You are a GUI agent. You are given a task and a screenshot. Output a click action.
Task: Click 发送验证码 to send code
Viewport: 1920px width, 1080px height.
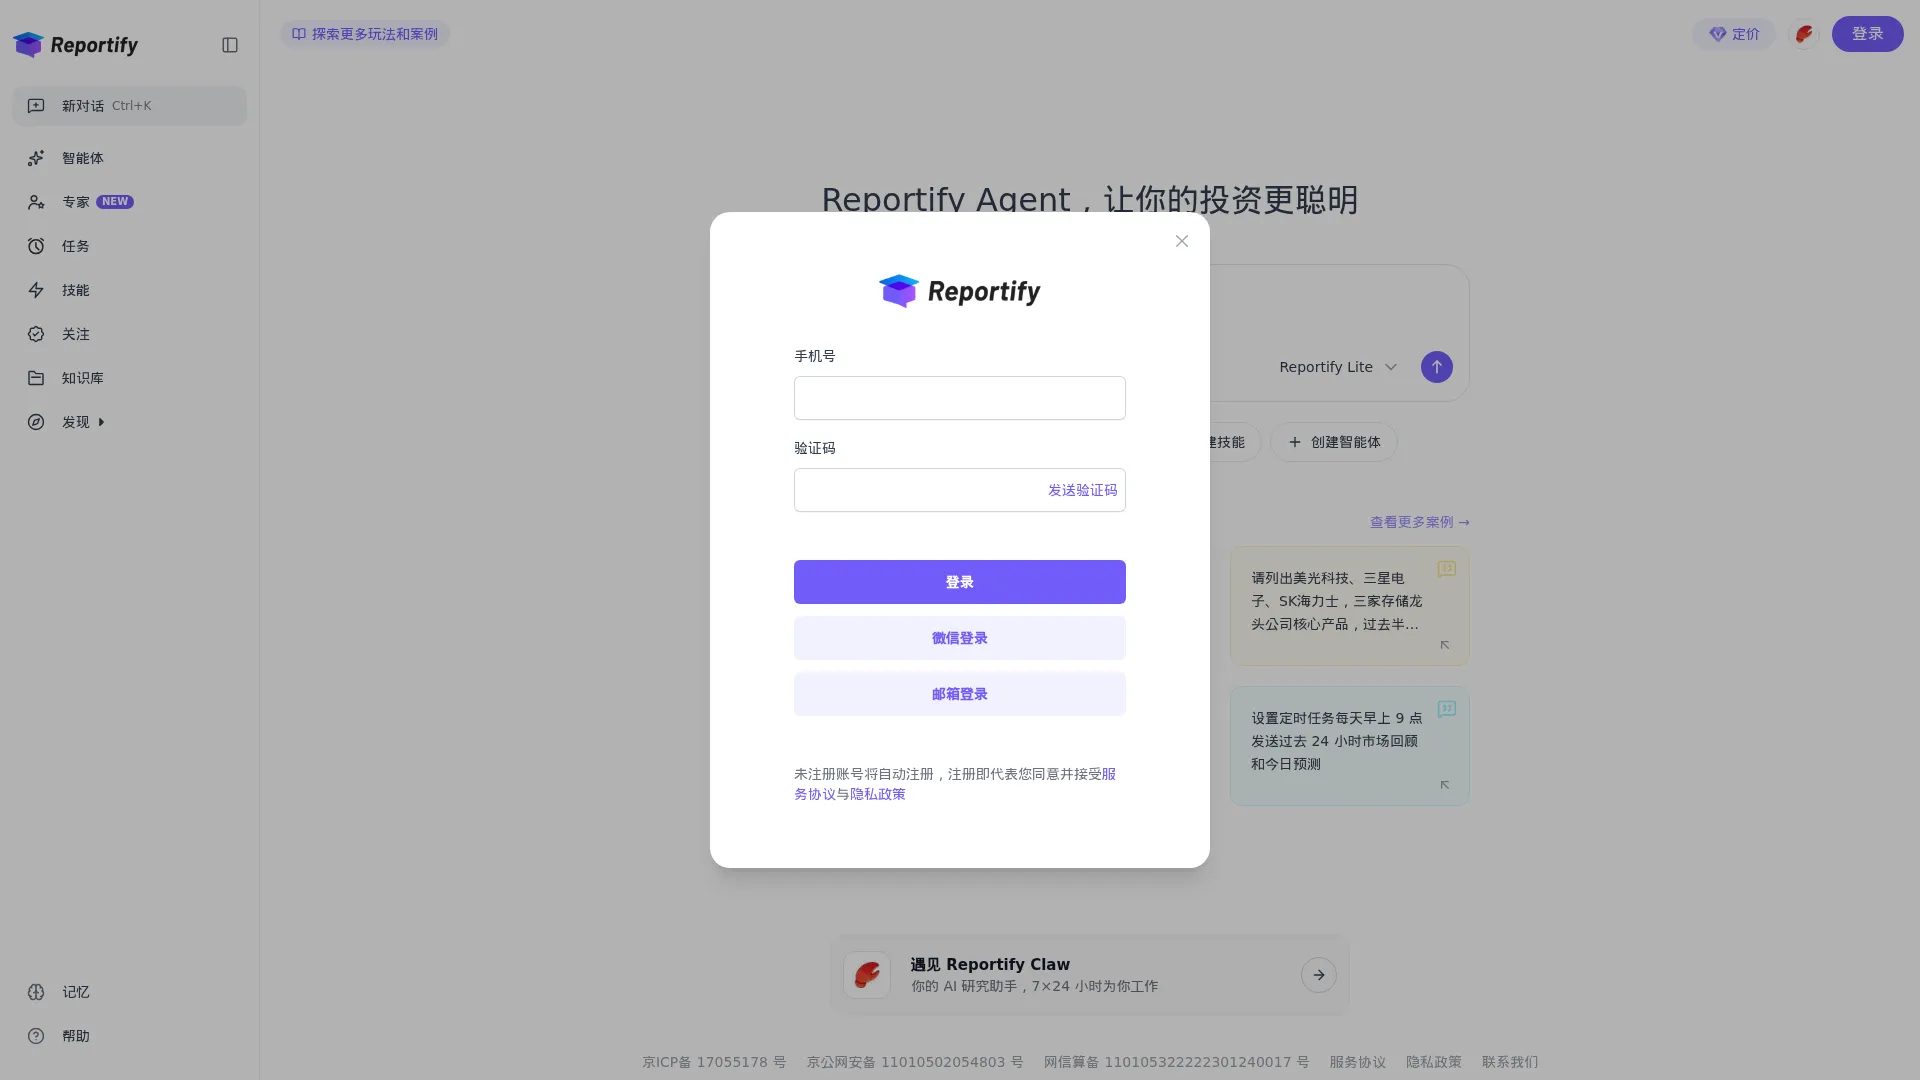coord(1082,490)
